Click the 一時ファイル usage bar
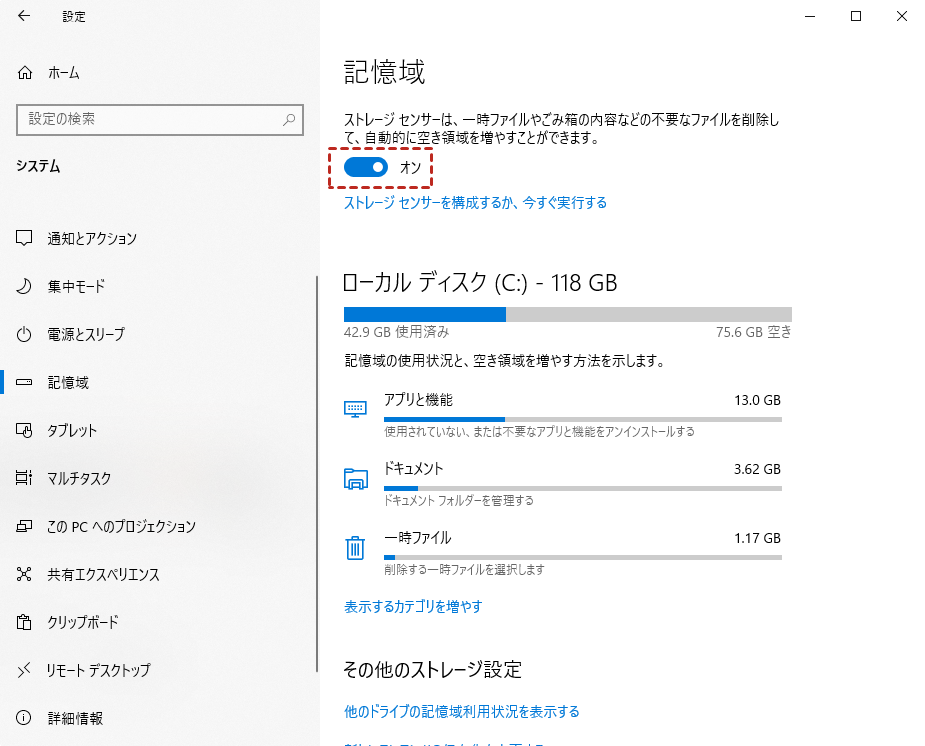Viewport: 925px width, 746px height. tap(583, 557)
